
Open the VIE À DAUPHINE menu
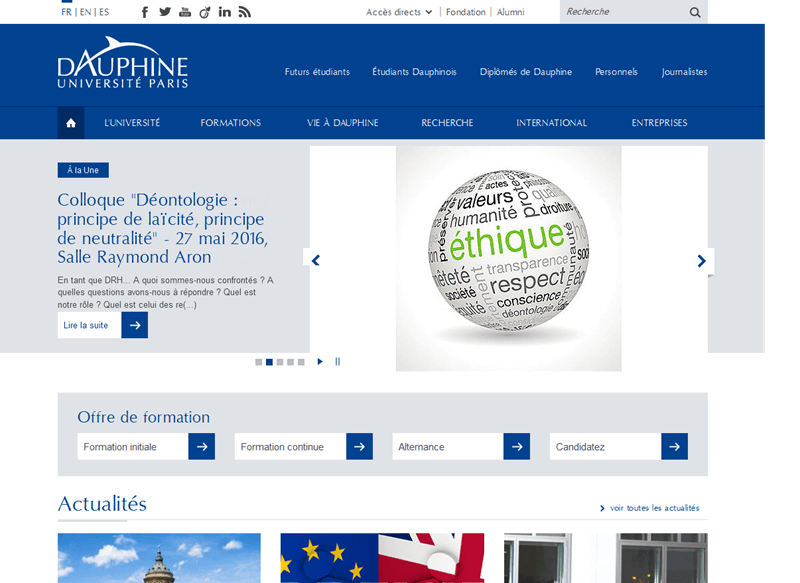tap(343, 123)
